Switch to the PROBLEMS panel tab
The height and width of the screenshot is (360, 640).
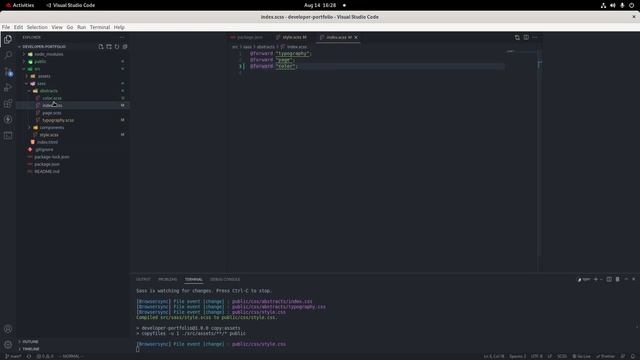tap(167, 280)
